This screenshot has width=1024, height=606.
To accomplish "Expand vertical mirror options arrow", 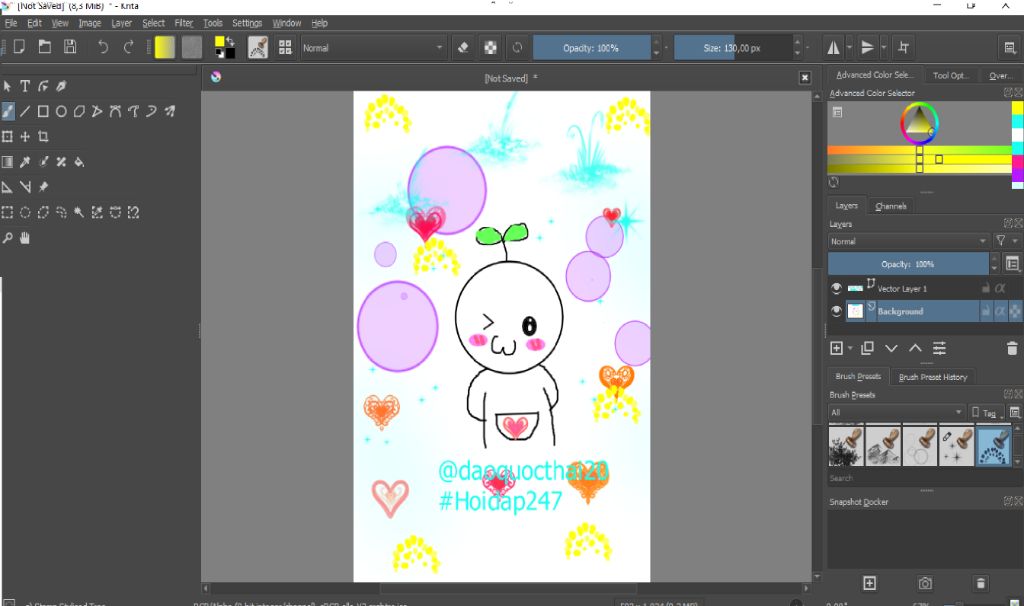I will point(883,48).
